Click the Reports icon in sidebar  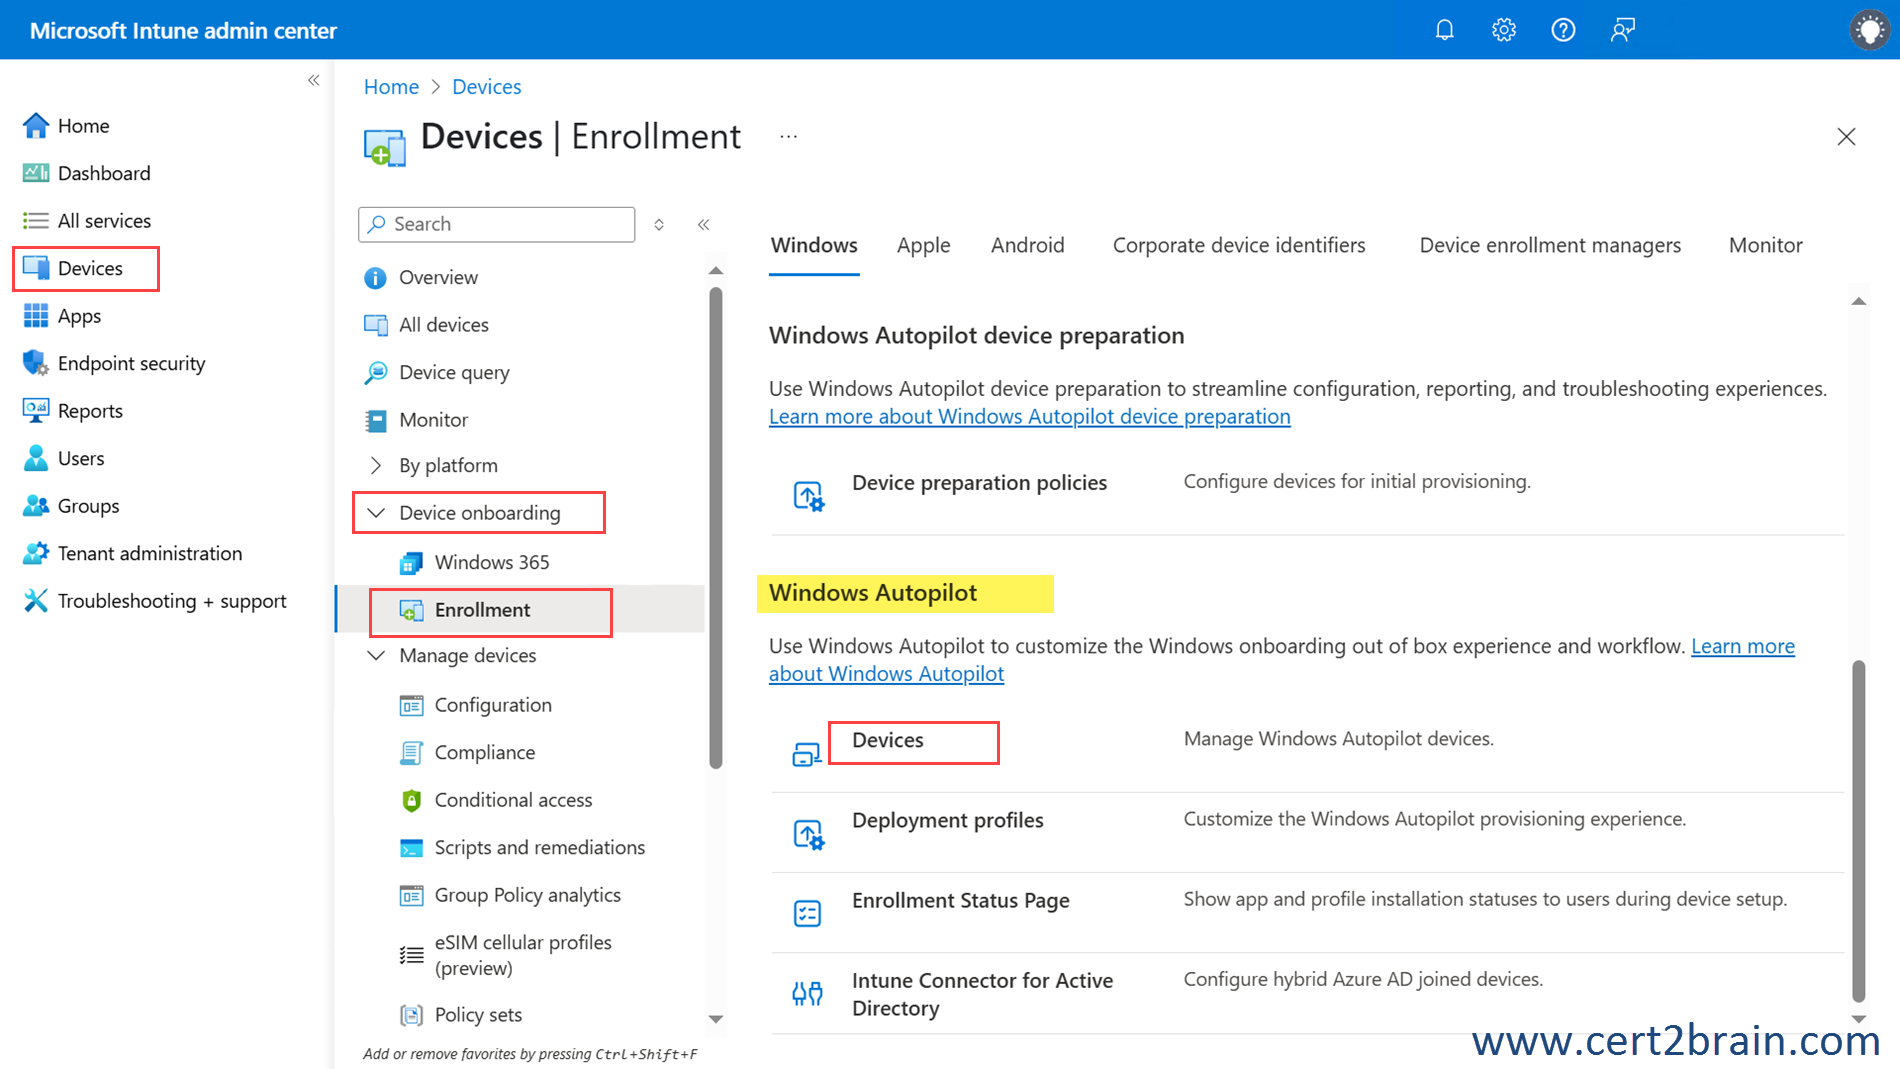tap(36, 410)
